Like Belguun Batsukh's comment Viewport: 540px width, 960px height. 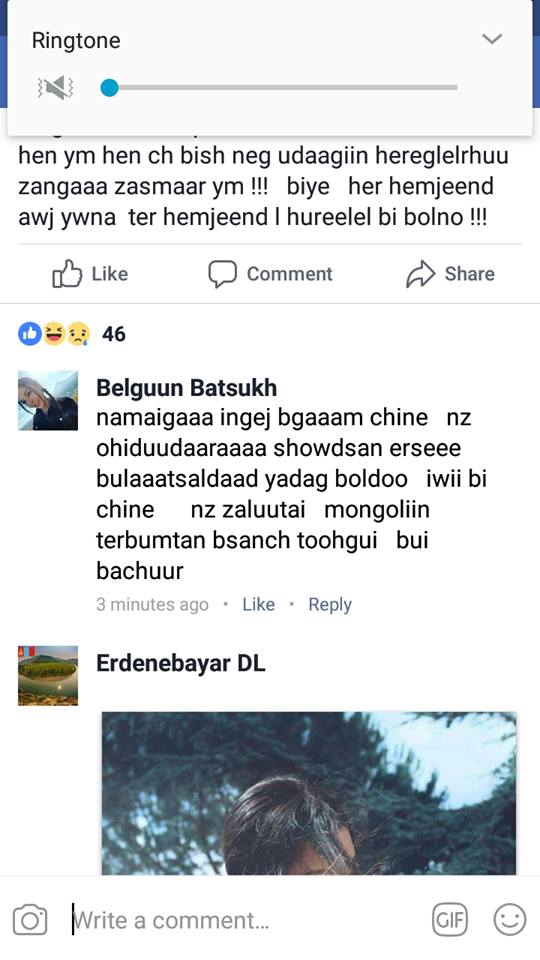258,604
